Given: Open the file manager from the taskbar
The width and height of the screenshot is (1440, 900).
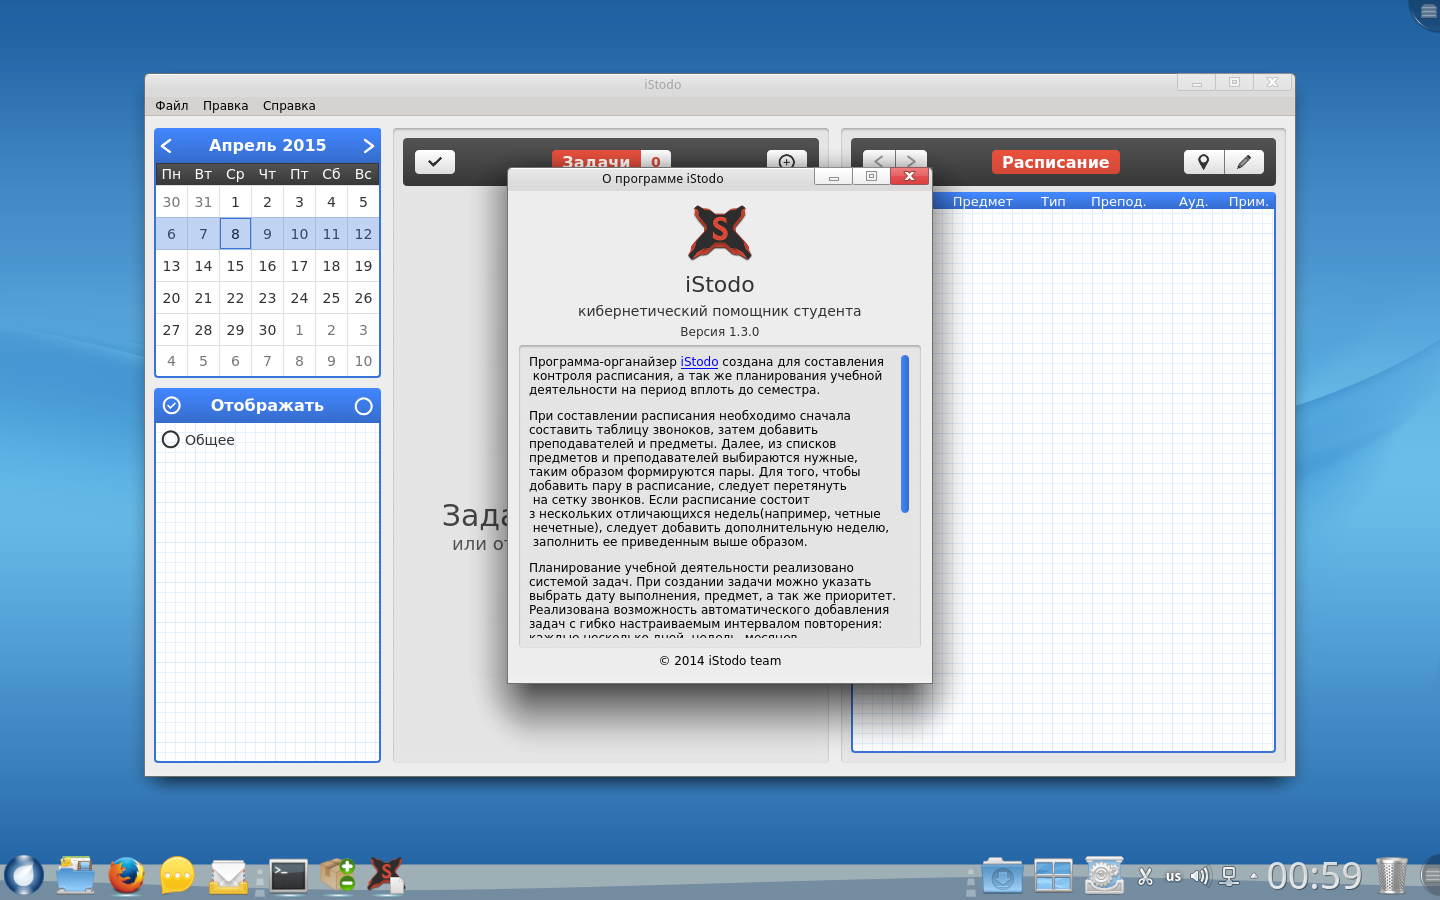Looking at the screenshot, I should tap(75, 875).
